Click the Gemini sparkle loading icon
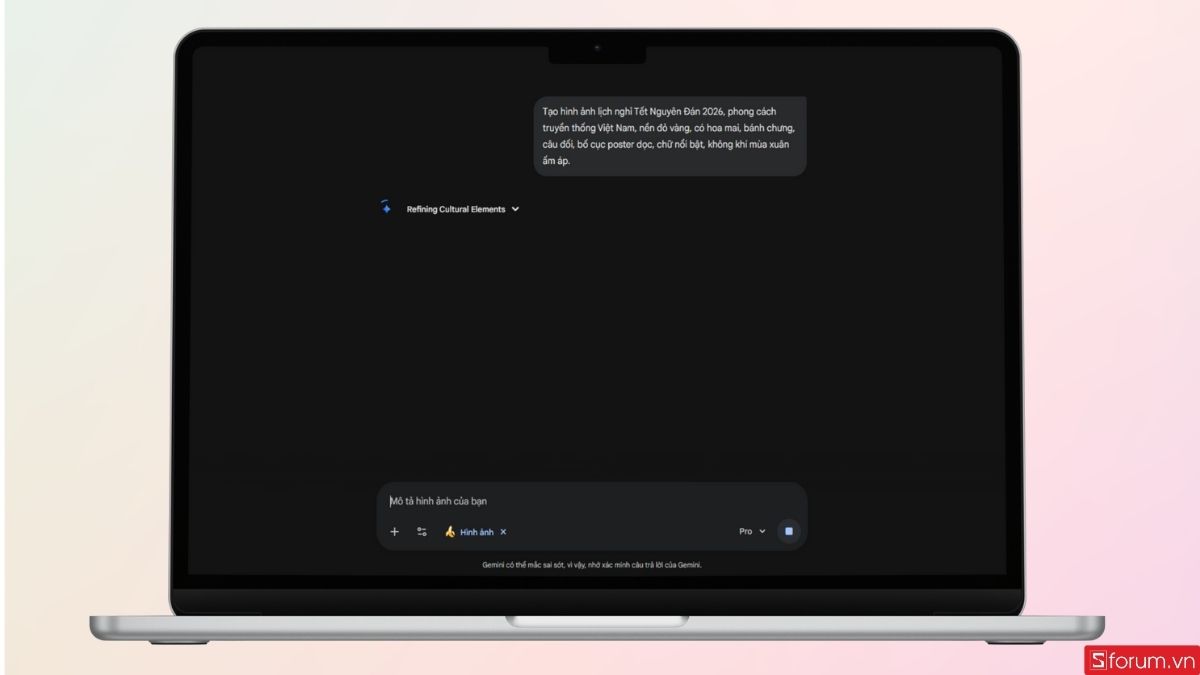 (385, 208)
